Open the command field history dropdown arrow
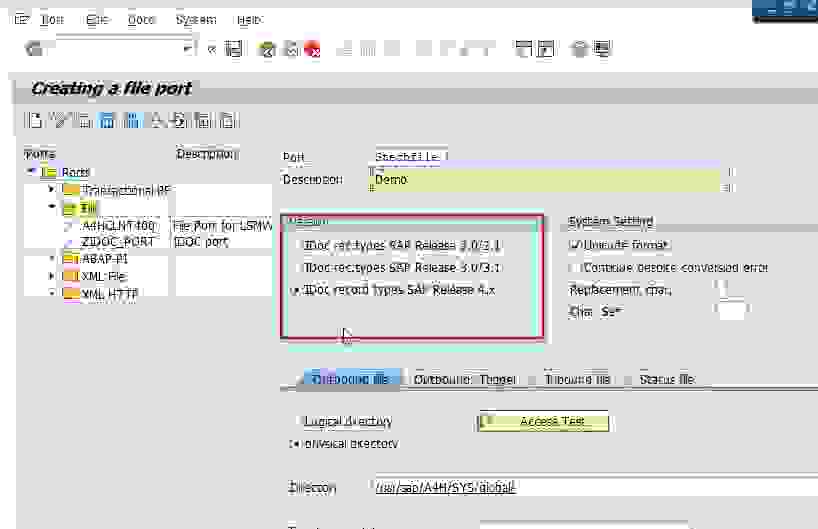 tap(189, 50)
